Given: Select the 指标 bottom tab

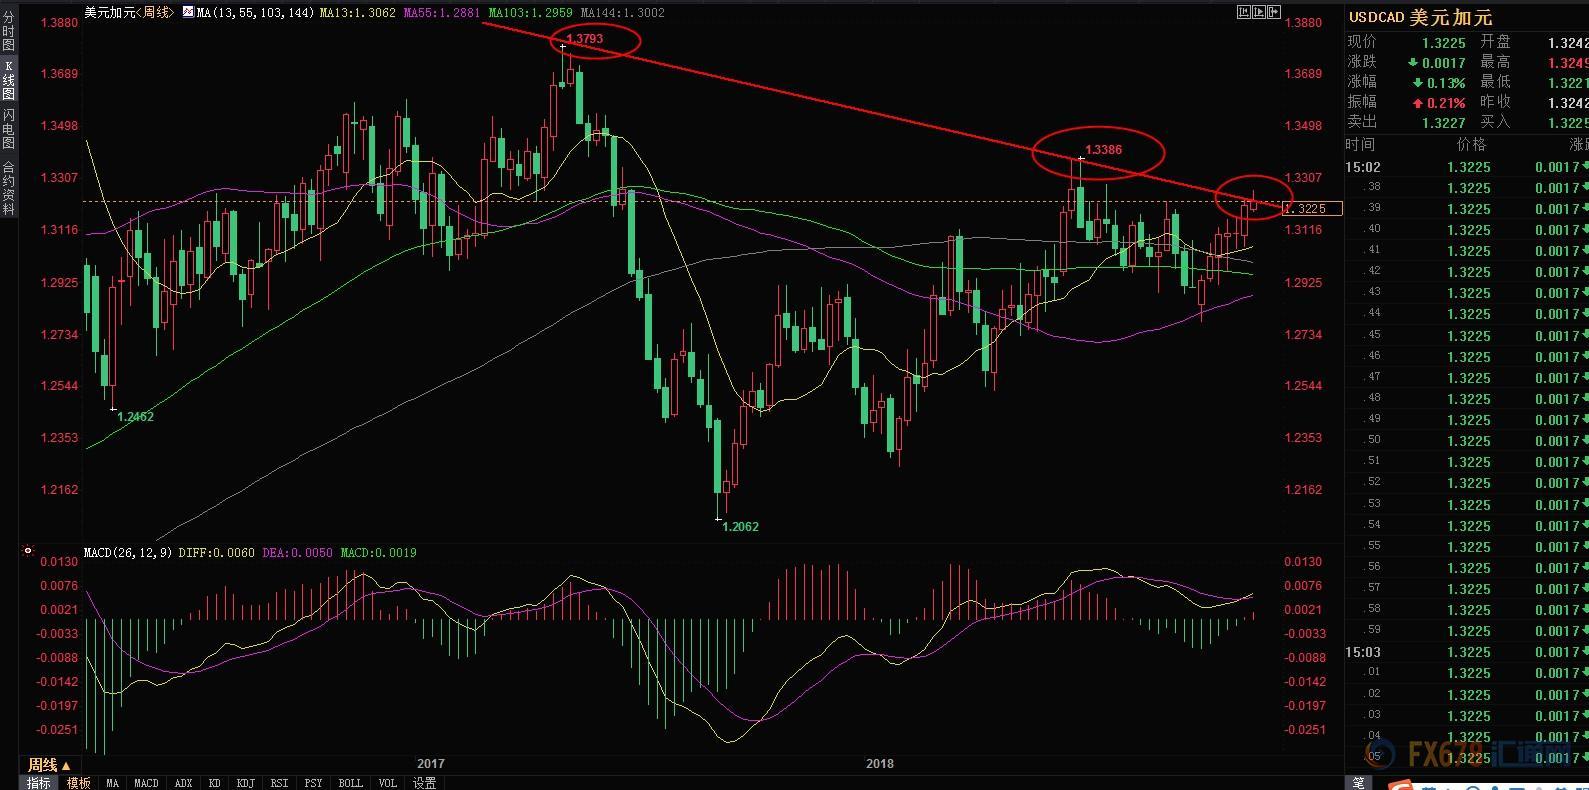Looking at the screenshot, I should [39, 783].
